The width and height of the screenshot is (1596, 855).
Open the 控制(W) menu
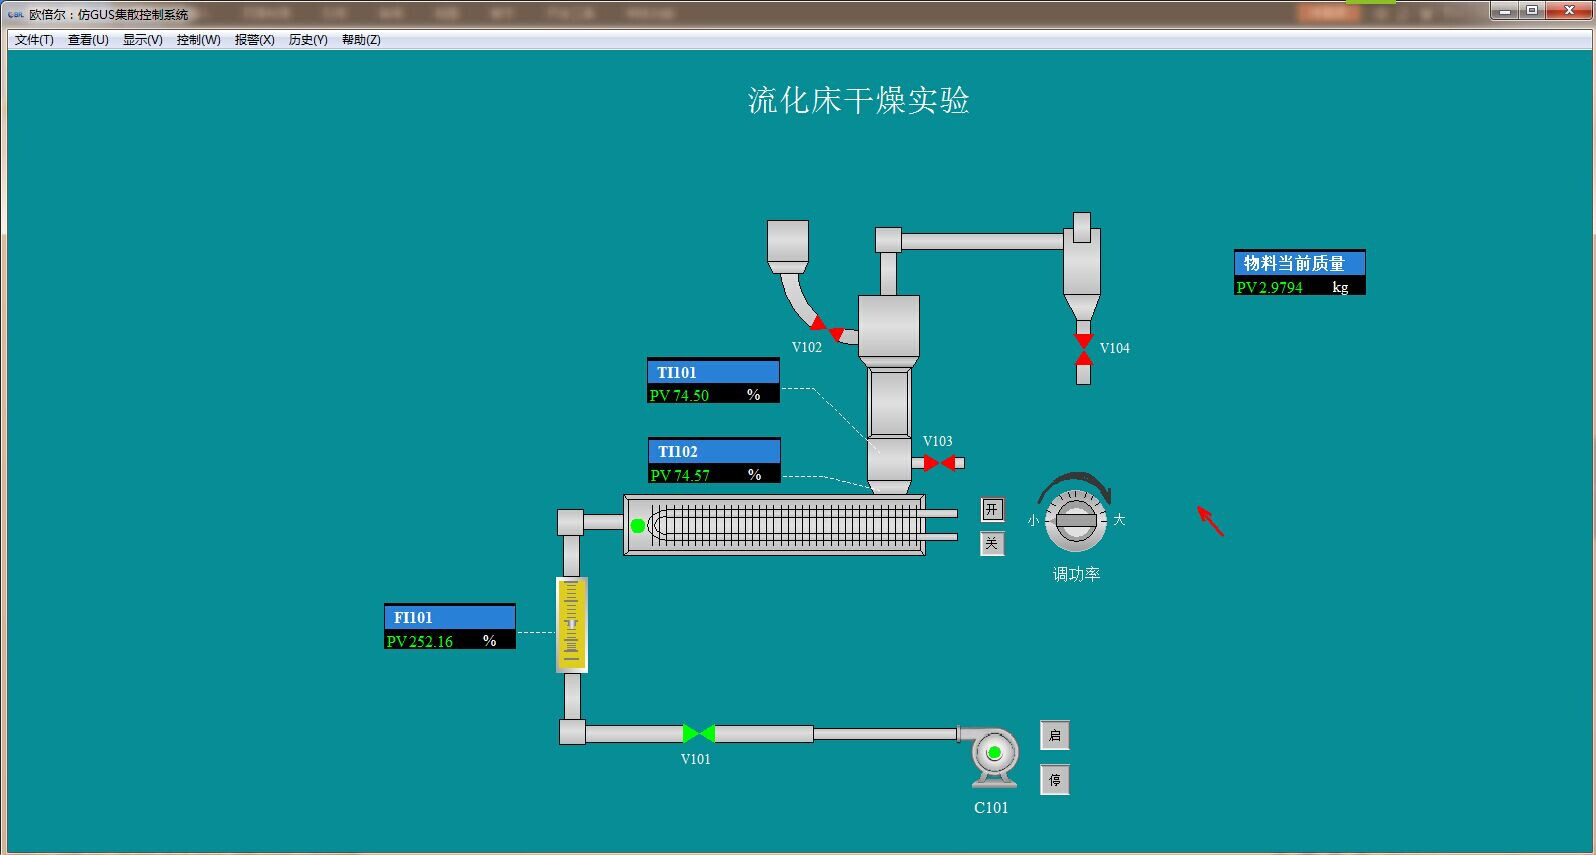pyautogui.click(x=198, y=40)
